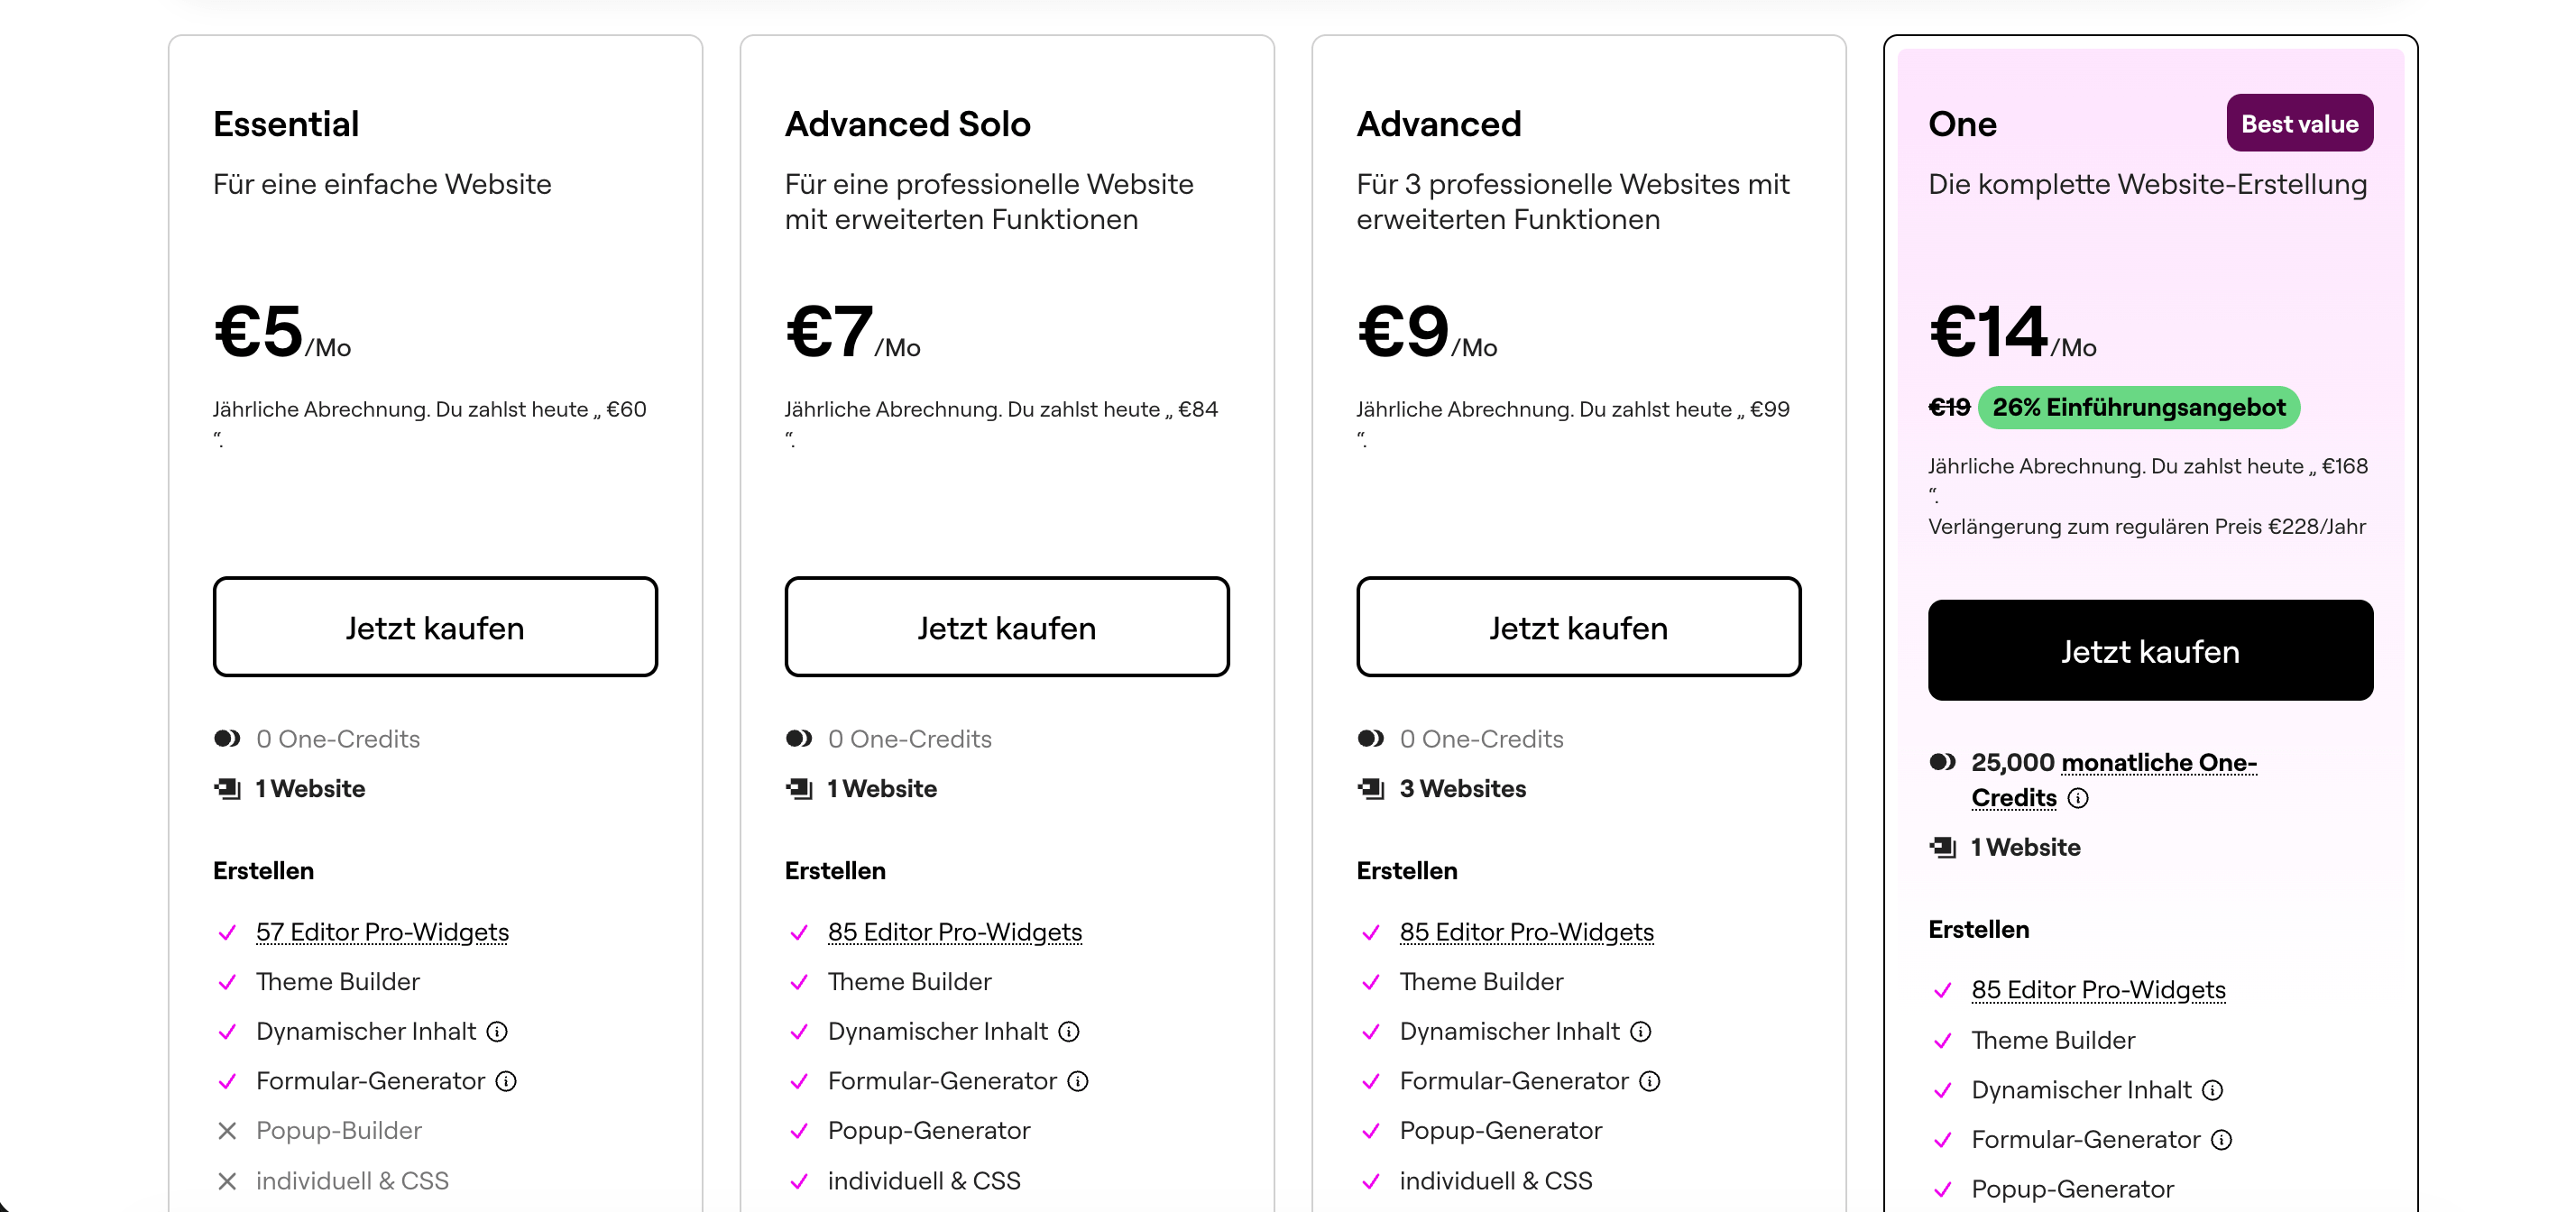This screenshot has width=2576, height=1212.
Task: Show info for monatliche One-Credits
Action: click(x=2078, y=798)
